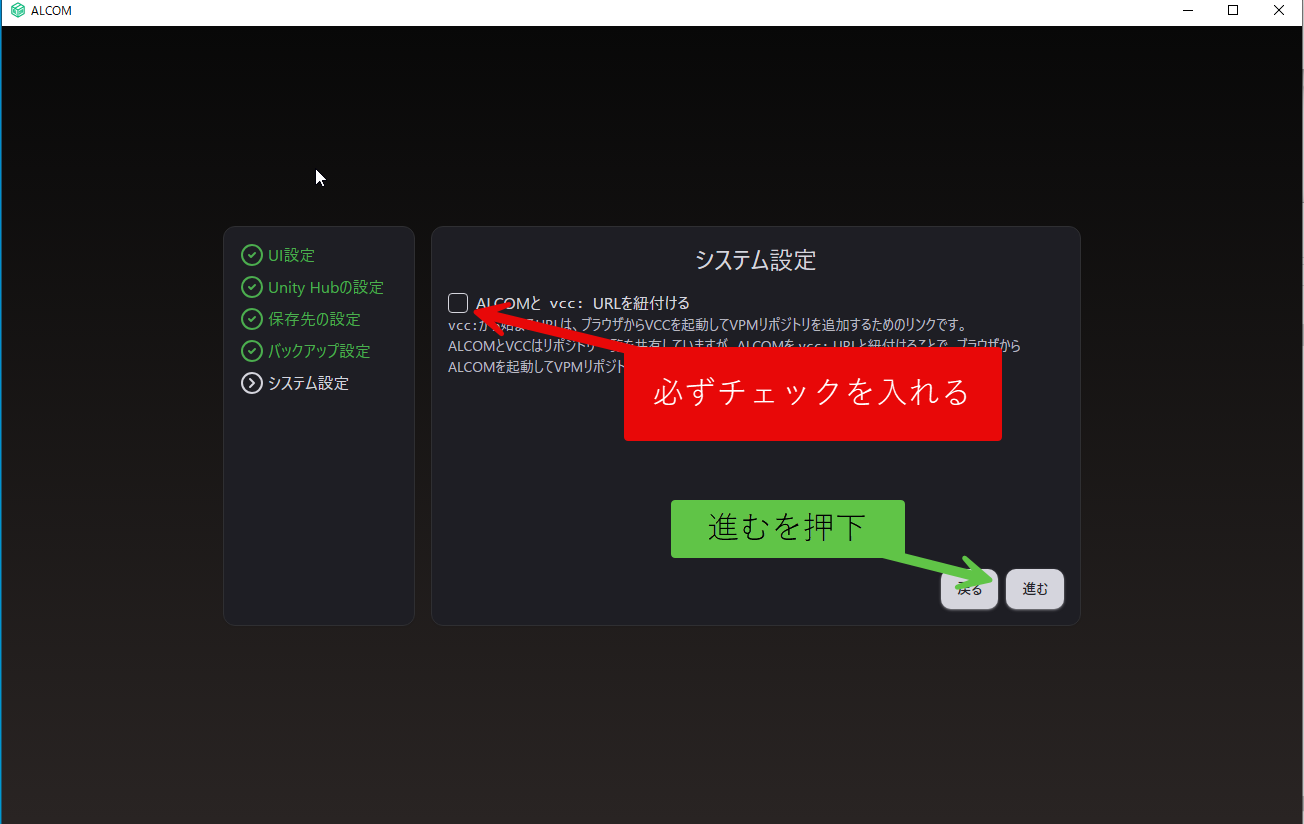Click the checkmark icon beside UI設定
1304x824 pixels.
[x=252, y=255]
